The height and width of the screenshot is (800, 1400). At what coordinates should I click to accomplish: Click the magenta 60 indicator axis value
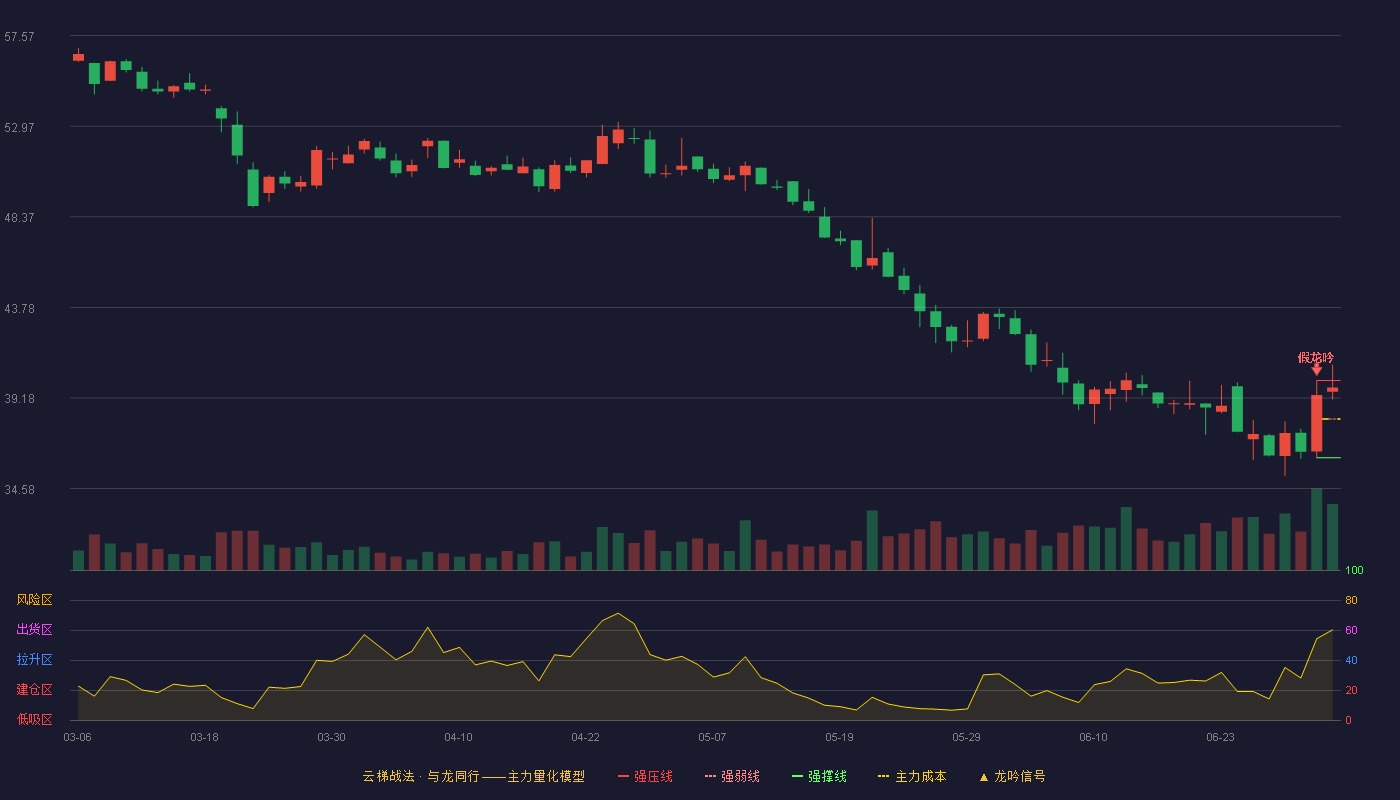(x=1351, y=630)
